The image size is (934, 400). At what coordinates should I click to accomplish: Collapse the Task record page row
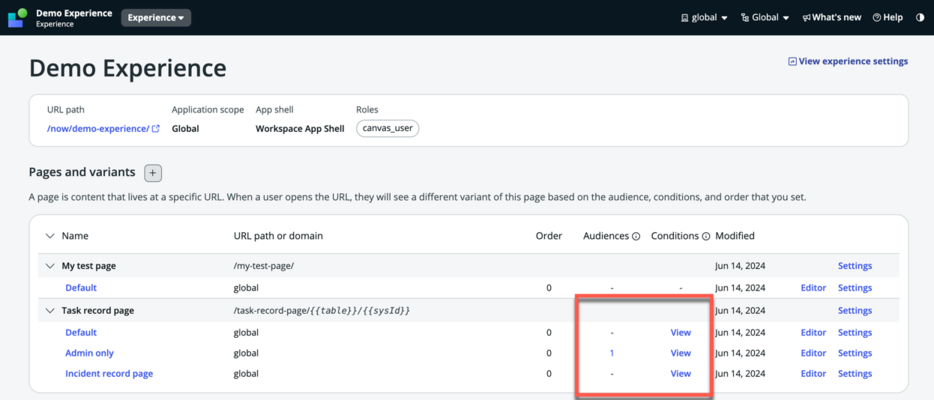pyautogui.click(x=49, y=311)
